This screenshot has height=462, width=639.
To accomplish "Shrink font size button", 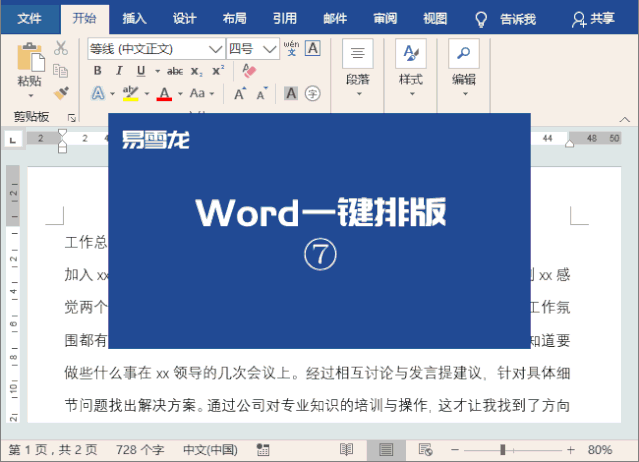I will 262,94.
